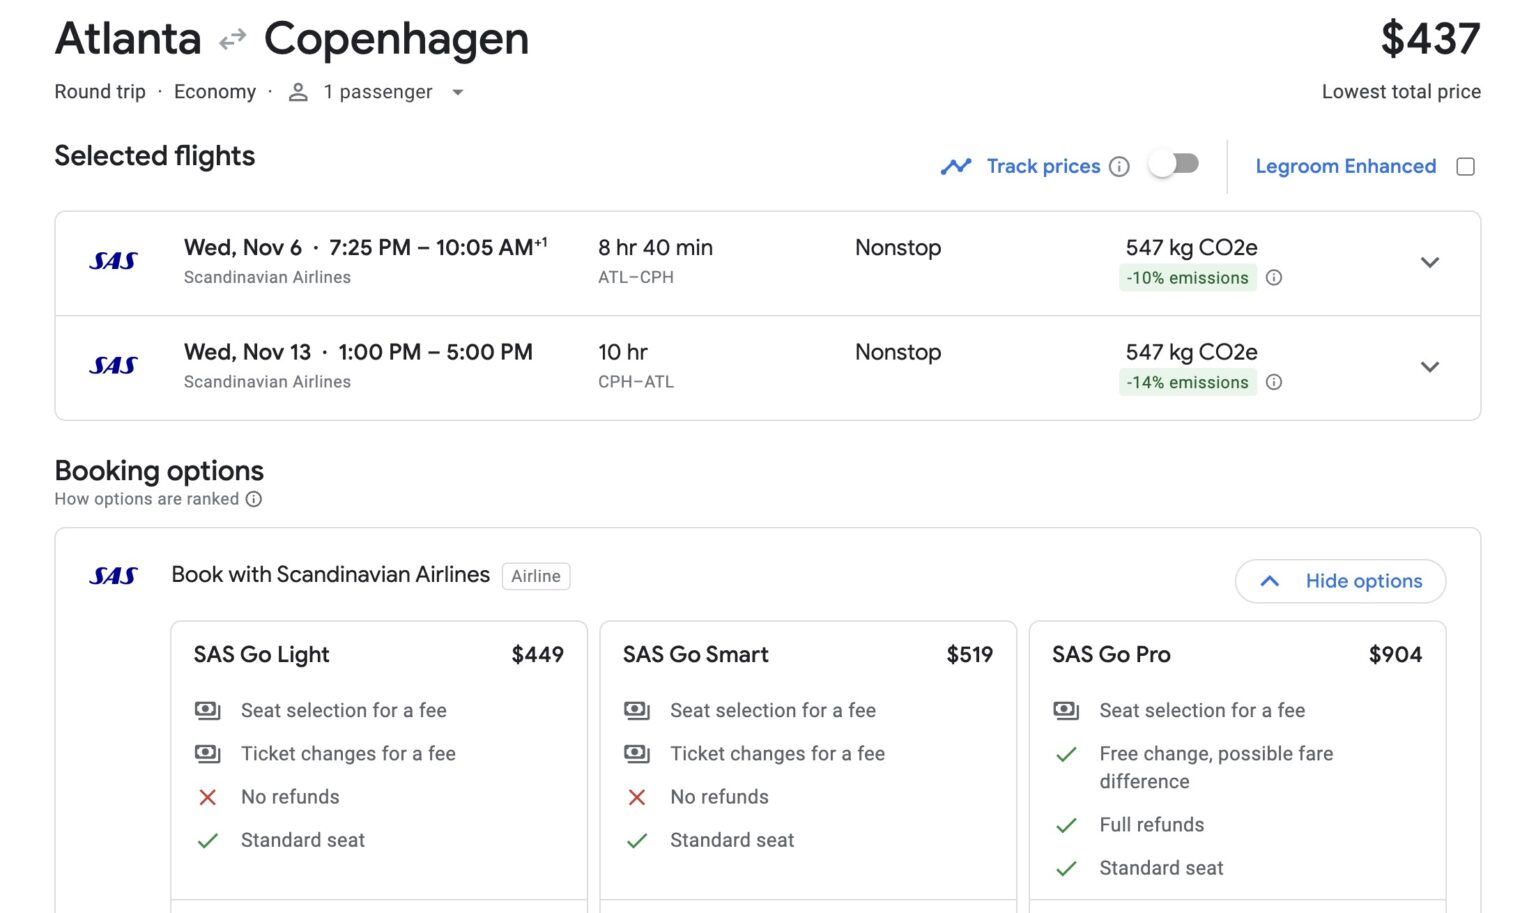Click the Track prices graph icon

coord(957,165)
